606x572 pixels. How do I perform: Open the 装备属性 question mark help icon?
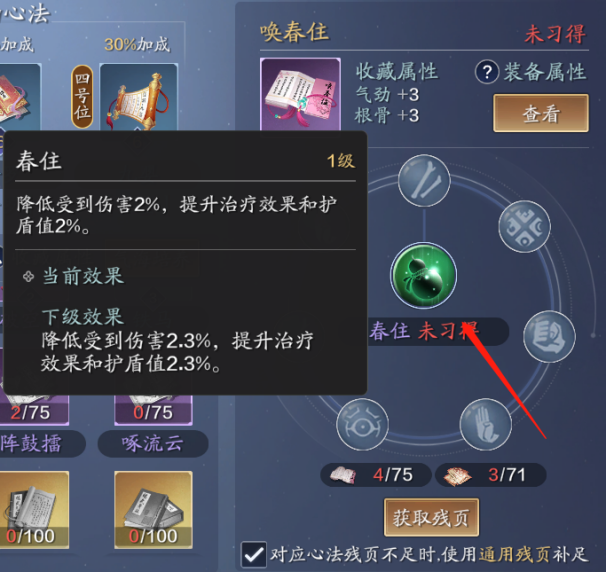click(x=487, y=72)
